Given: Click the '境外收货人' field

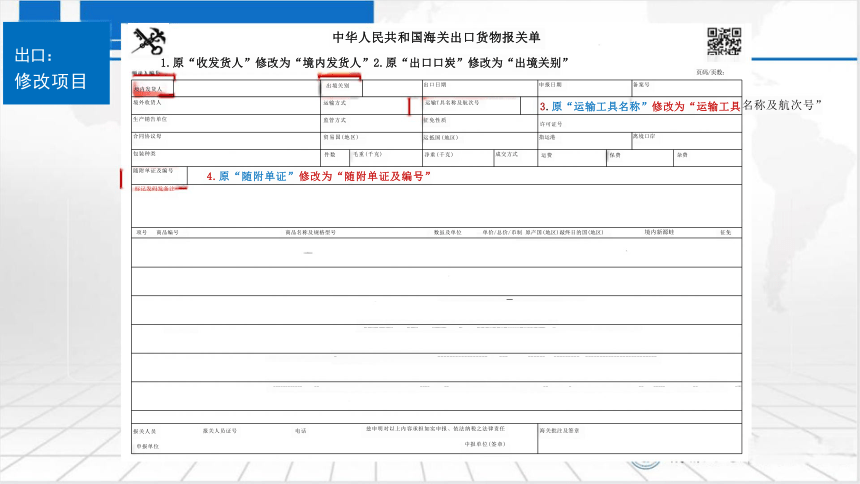Looking at the screenshot, I should coord(225,105).
